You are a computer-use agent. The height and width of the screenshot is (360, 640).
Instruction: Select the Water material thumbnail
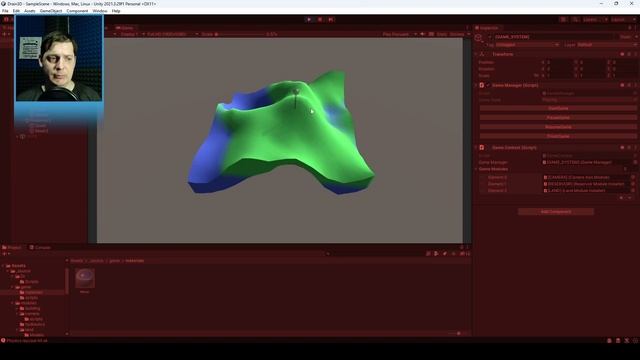[x=85, y=278]
